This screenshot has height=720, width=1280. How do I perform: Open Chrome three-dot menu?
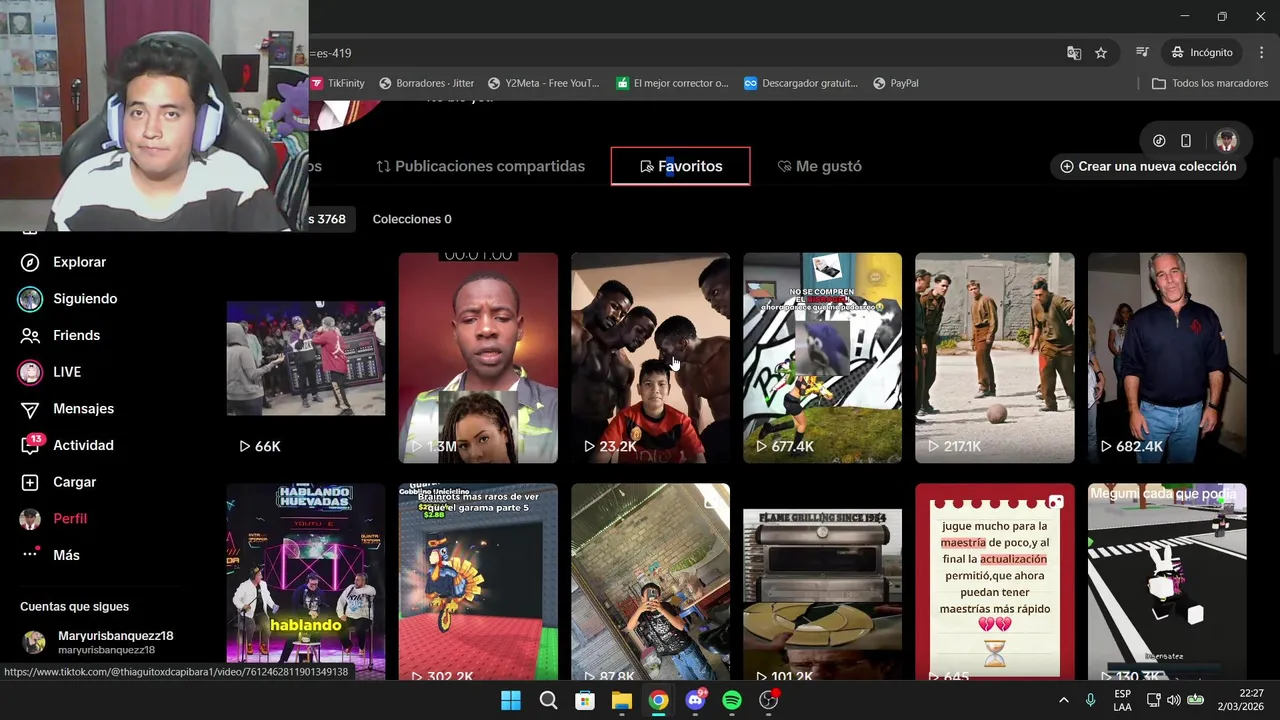tap(1260, 52)
